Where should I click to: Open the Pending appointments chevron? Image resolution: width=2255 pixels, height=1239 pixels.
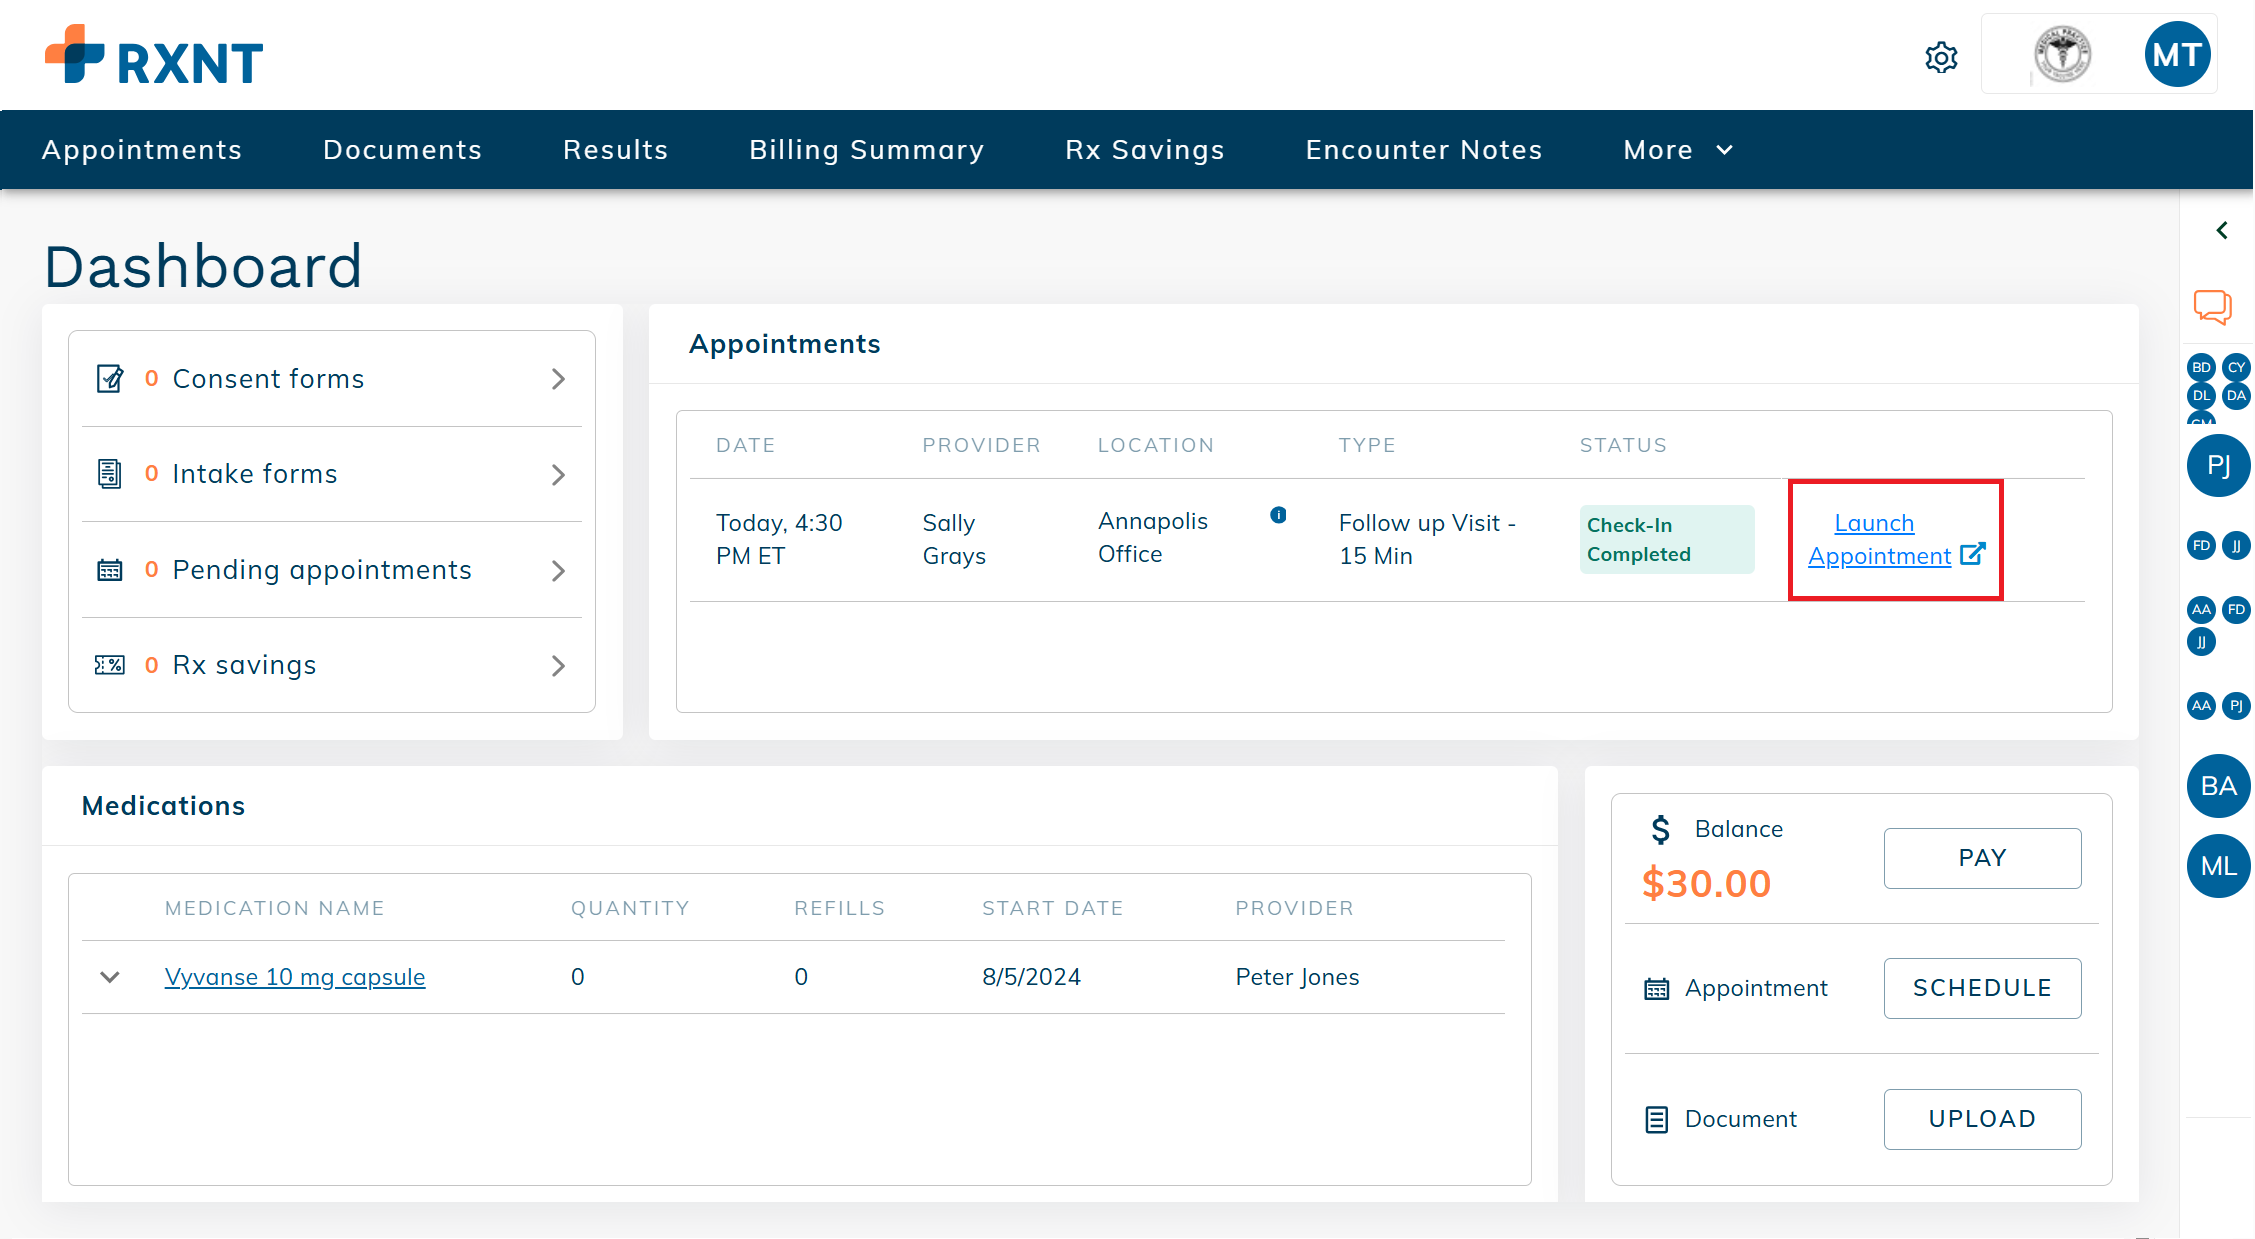tap(558, 571)
